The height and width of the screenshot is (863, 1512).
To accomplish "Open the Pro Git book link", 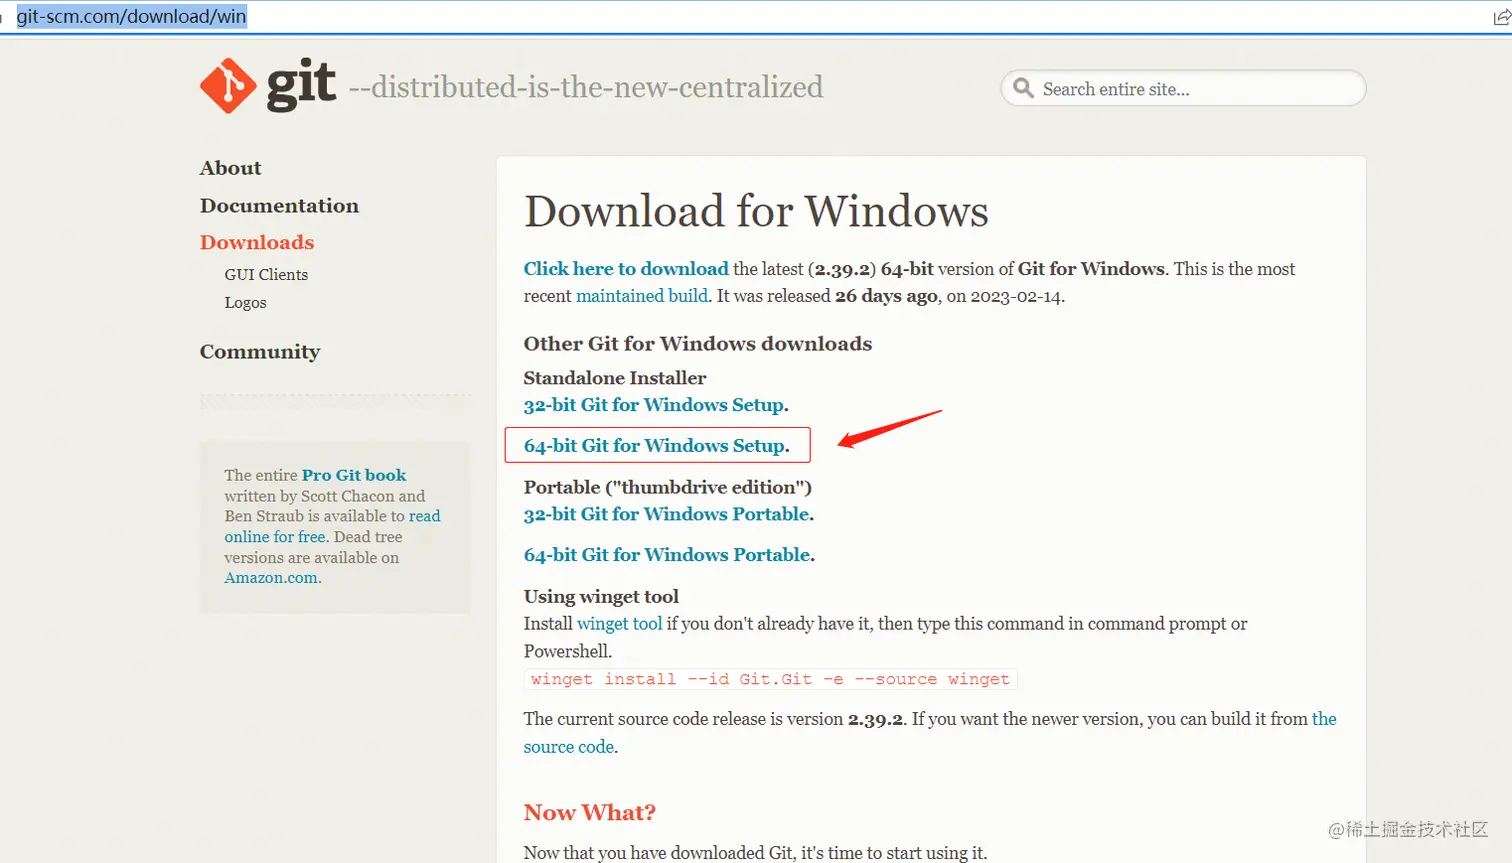I will click(x=354, y=475).
